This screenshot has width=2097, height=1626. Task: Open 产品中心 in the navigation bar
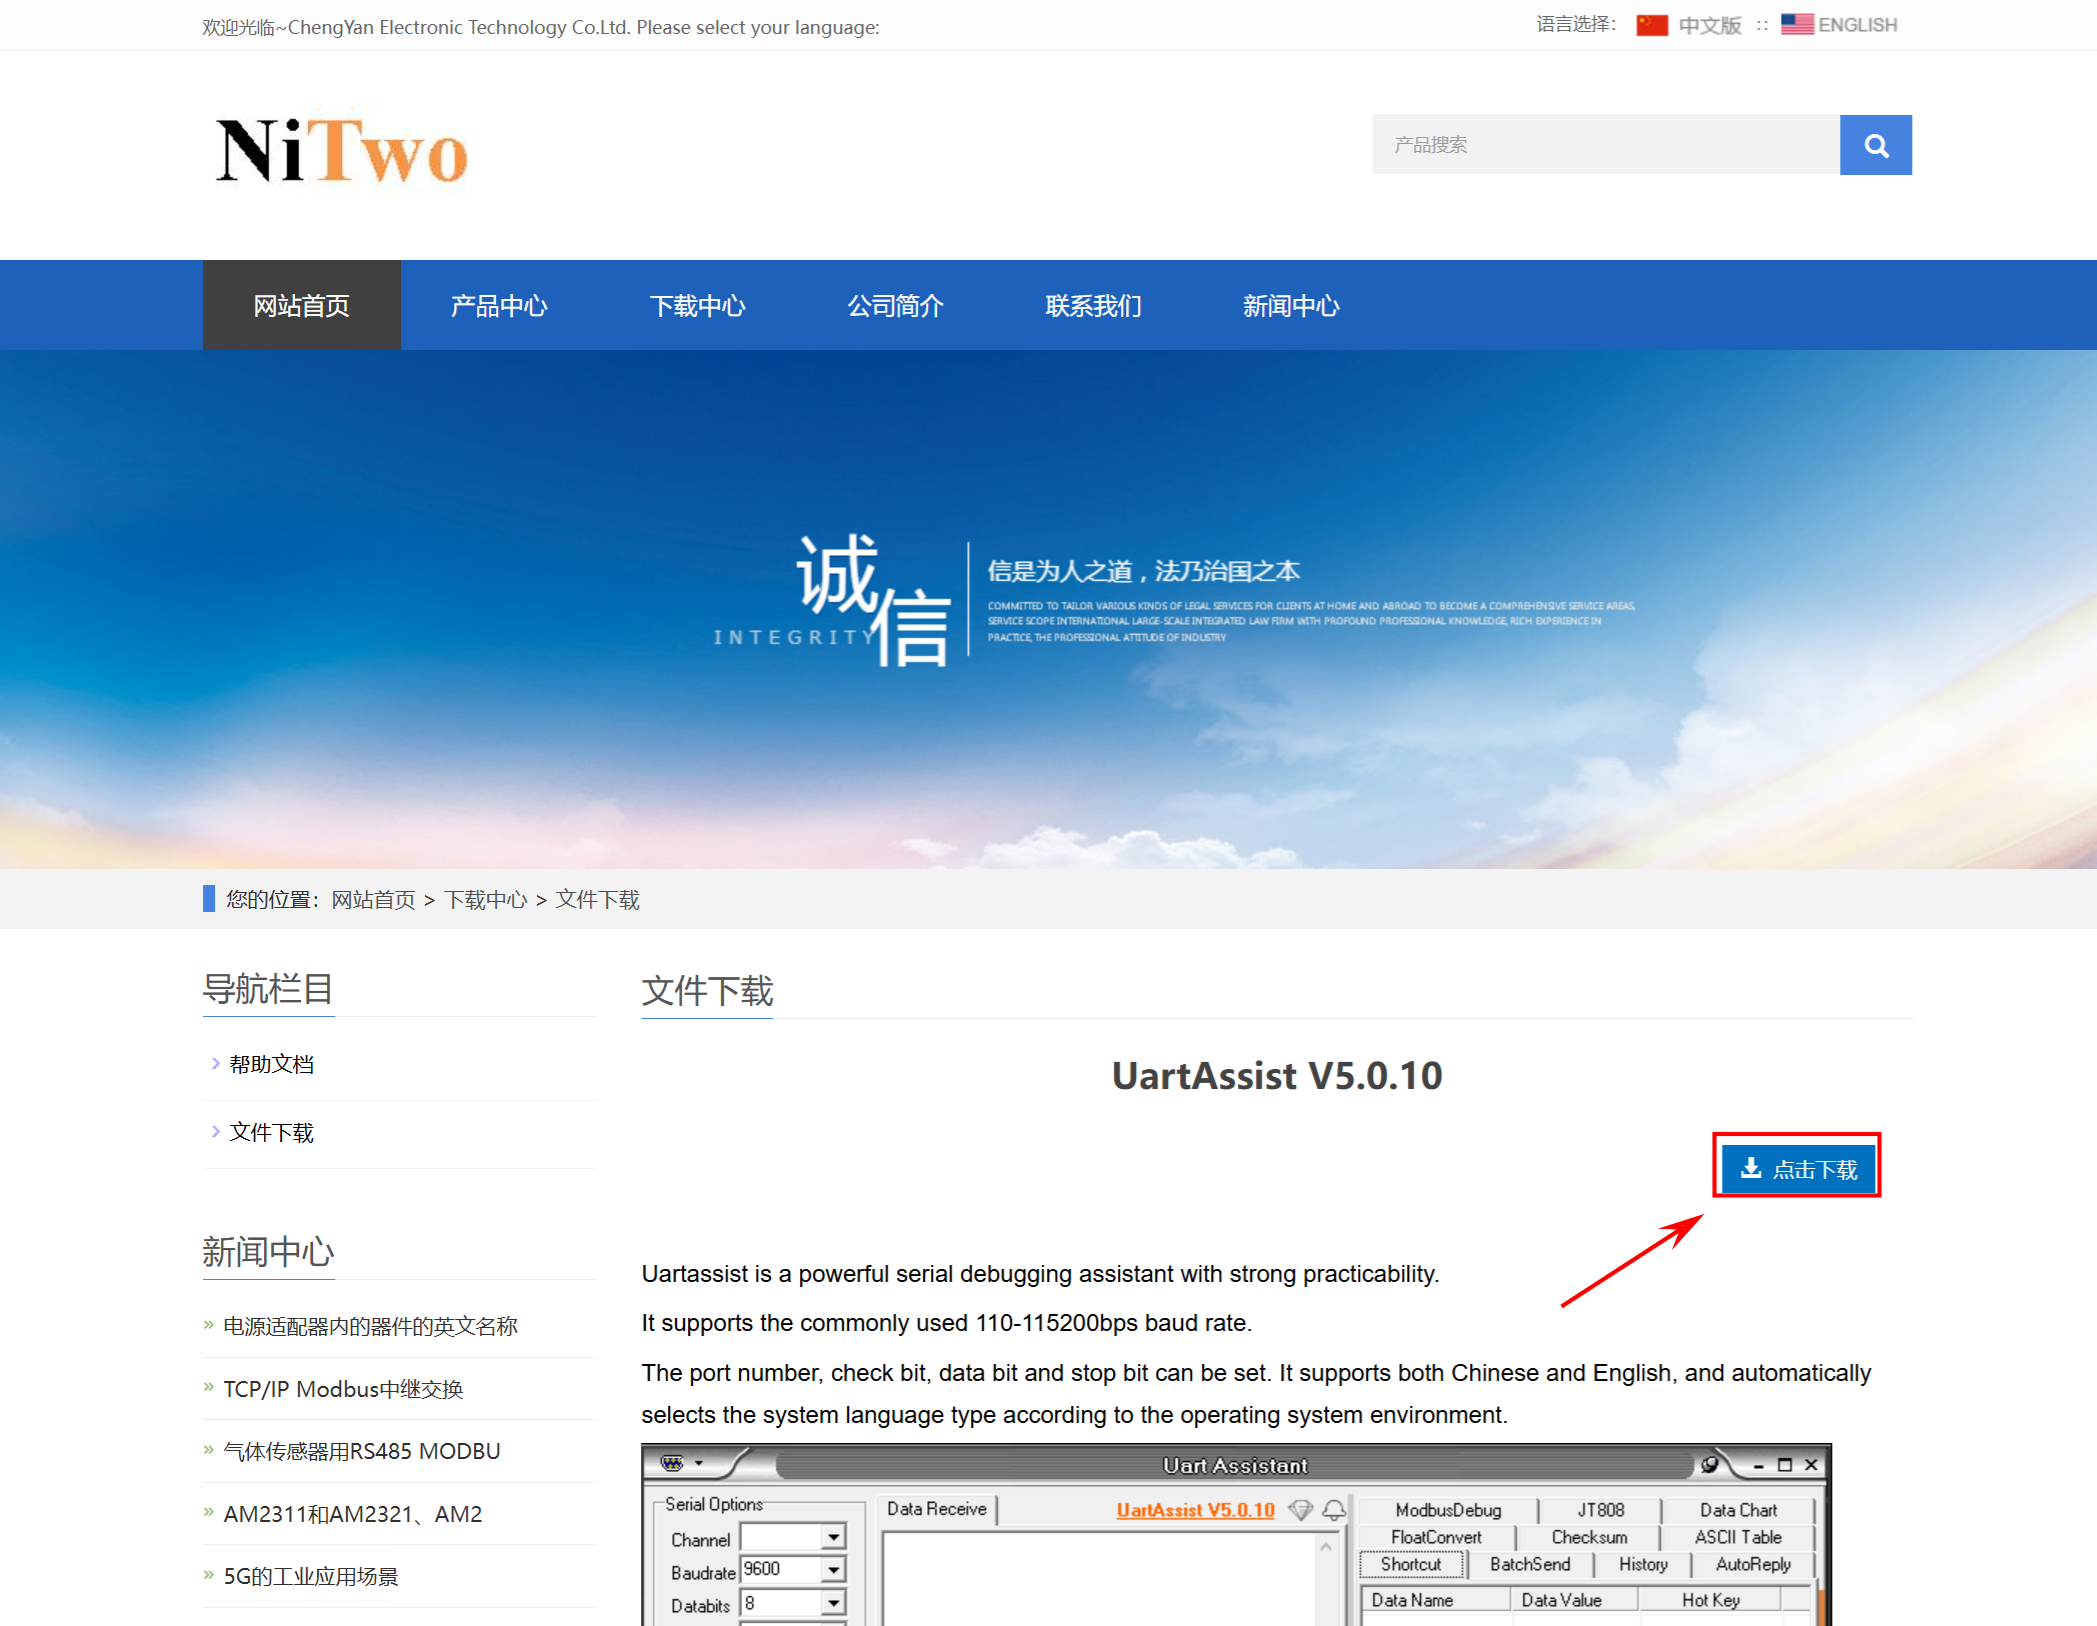(499, 305)
